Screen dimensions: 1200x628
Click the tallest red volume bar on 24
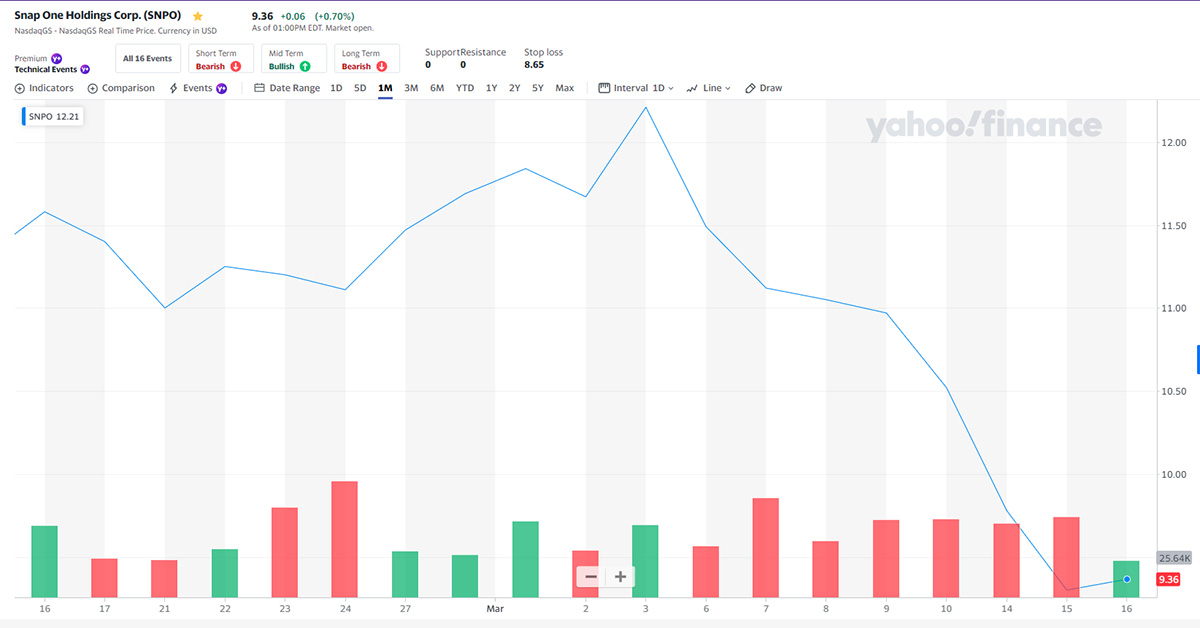pos(344,539)
